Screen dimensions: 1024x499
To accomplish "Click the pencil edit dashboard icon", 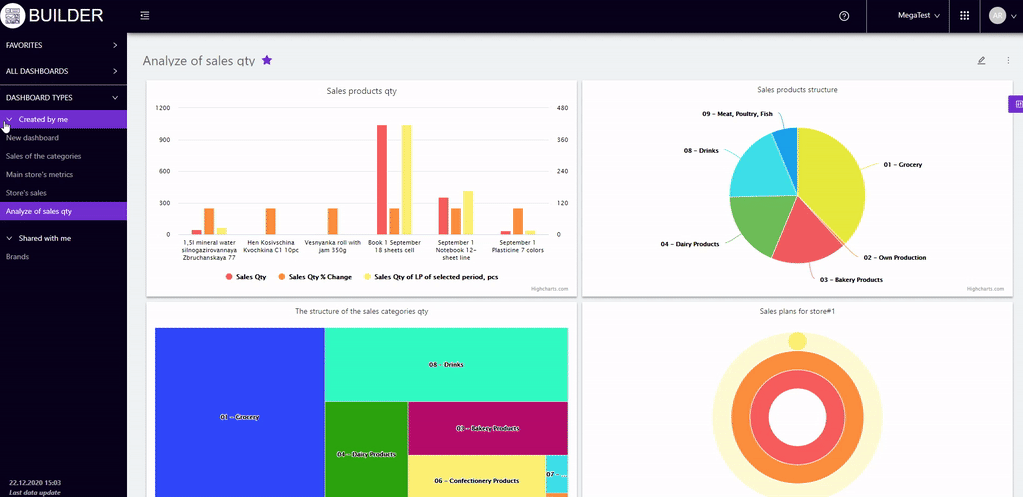I will coord(981,61).
